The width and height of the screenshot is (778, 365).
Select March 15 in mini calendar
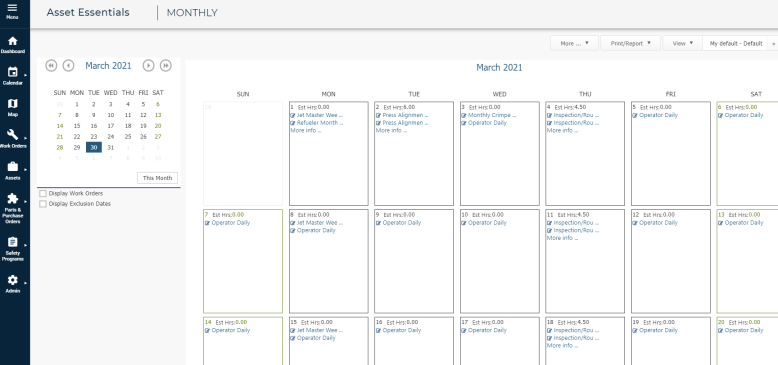coord(76,126)
